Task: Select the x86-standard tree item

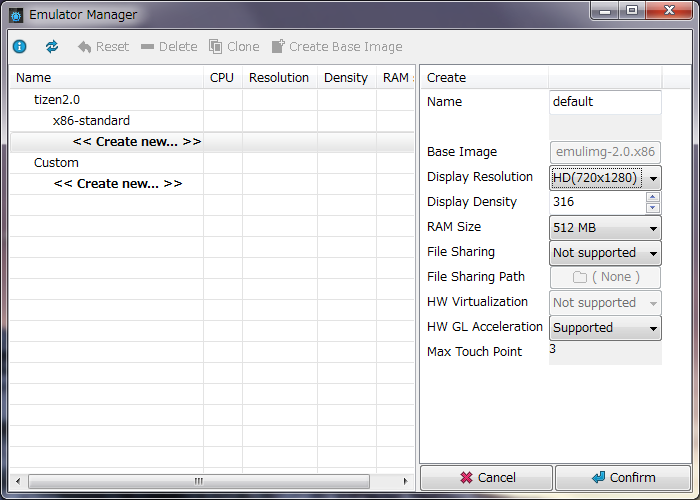Action: (92, 121)
